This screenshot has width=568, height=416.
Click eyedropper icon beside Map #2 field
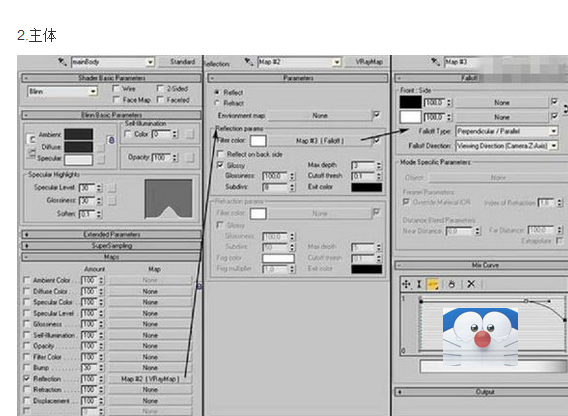pyautogui.click(x=248, y=62)
